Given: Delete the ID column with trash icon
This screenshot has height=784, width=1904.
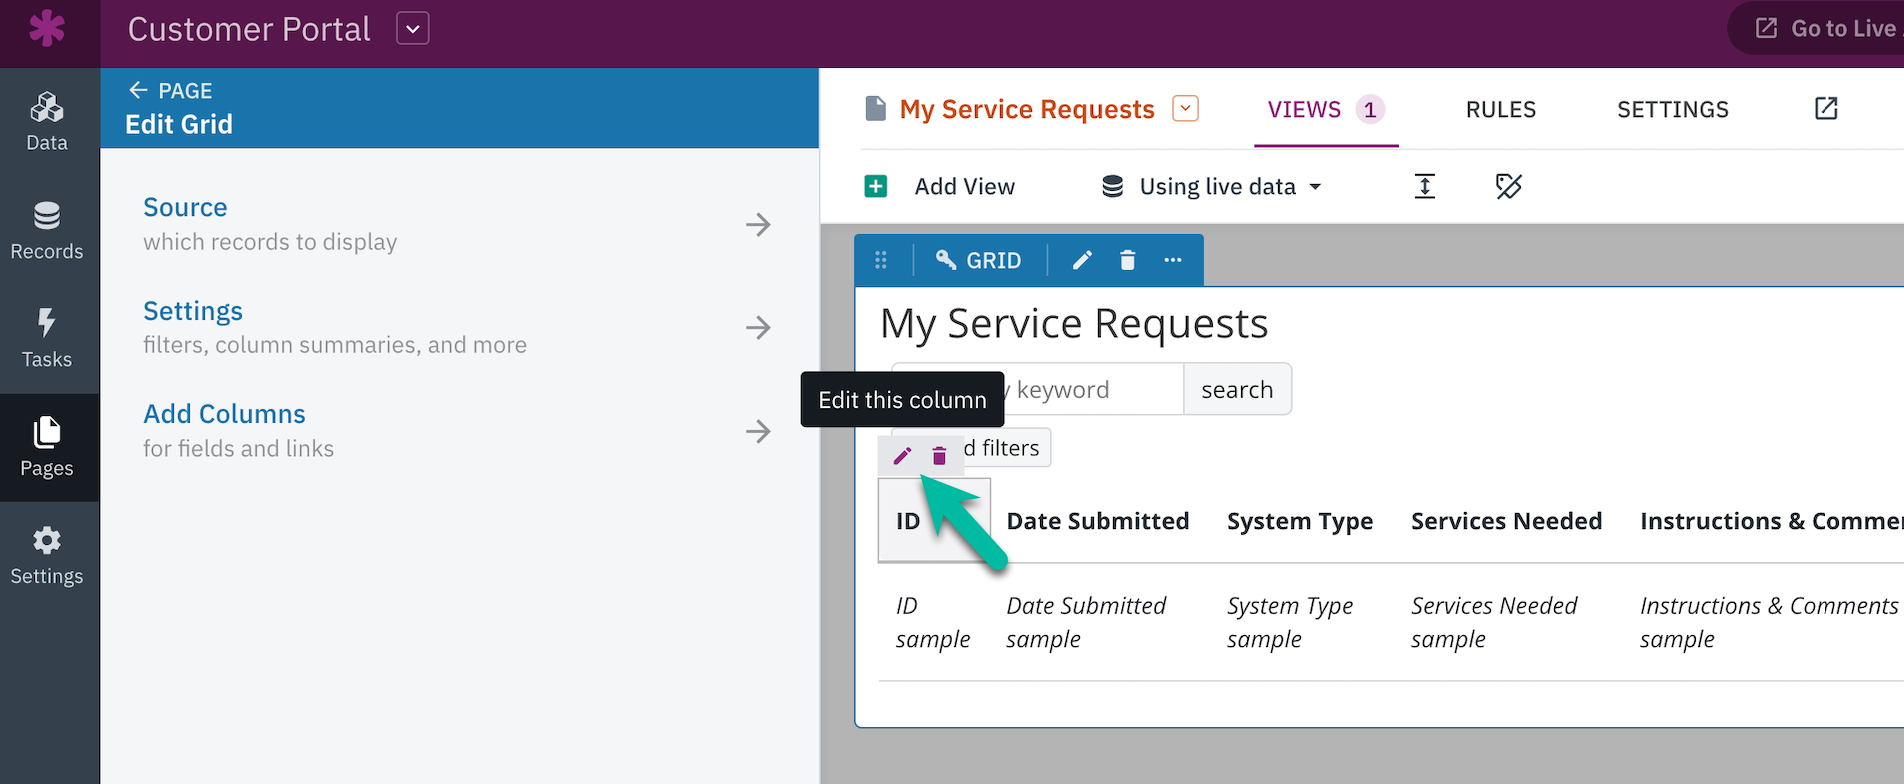Looking at the screenshot, I should pos(939,456).
